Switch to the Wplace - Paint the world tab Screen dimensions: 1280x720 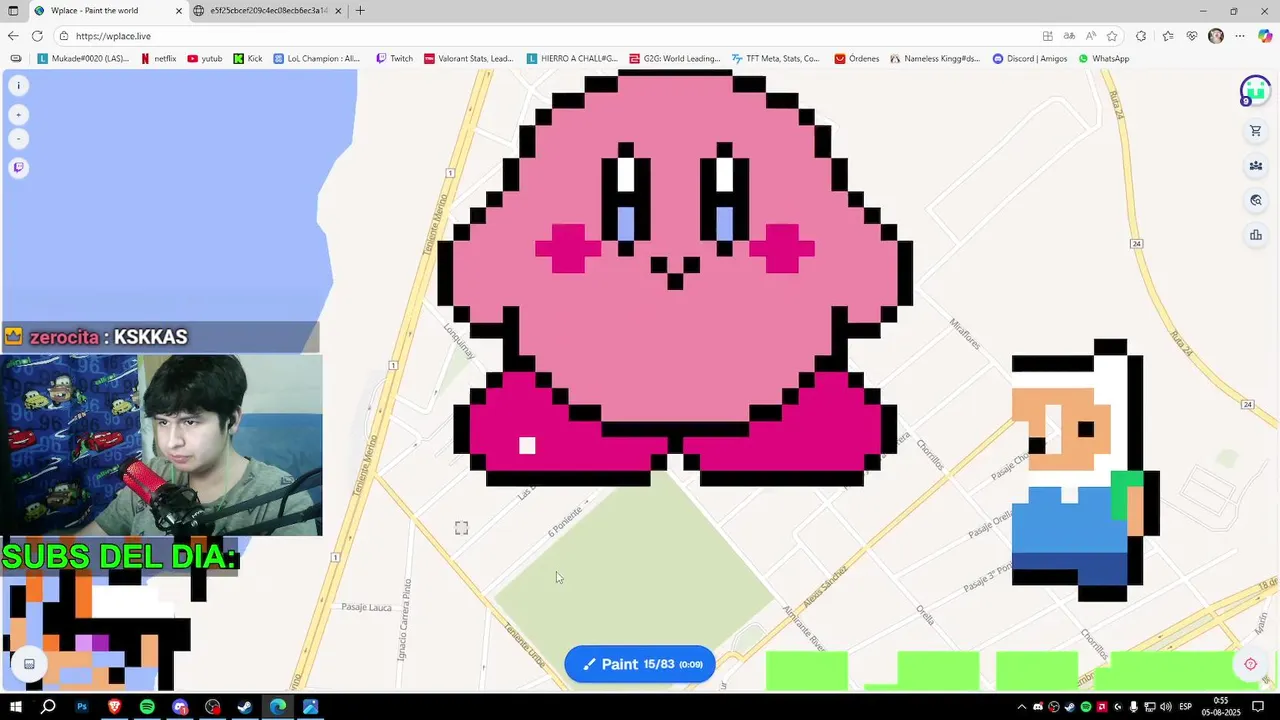tap(107, 11)
